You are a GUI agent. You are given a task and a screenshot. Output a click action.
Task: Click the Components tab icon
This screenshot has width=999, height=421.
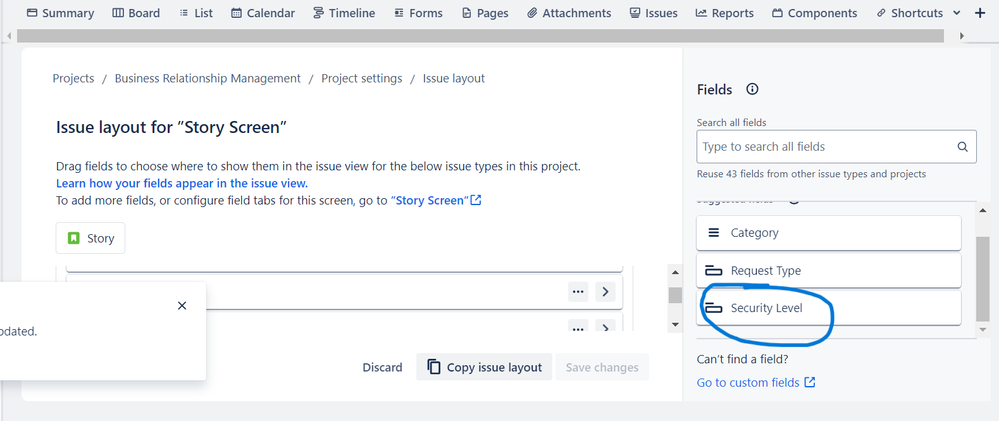[777, 13]
